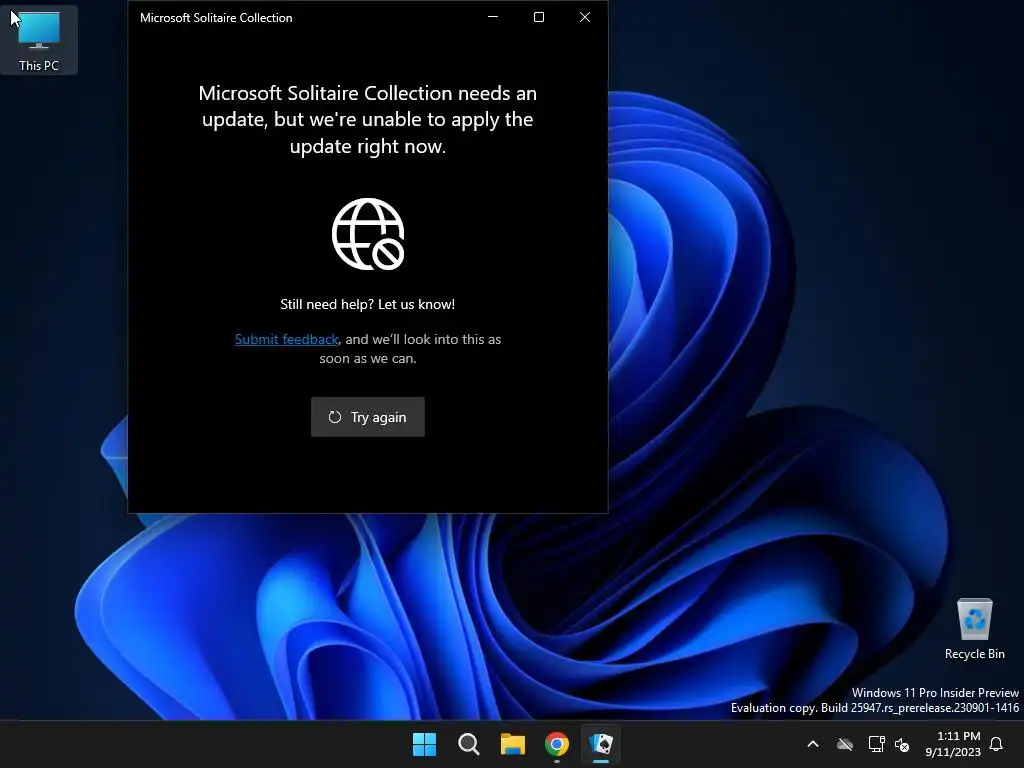Maximize the Solitaire Collection window
Screen dimensions: 1024x768
[x=539, y=17]
